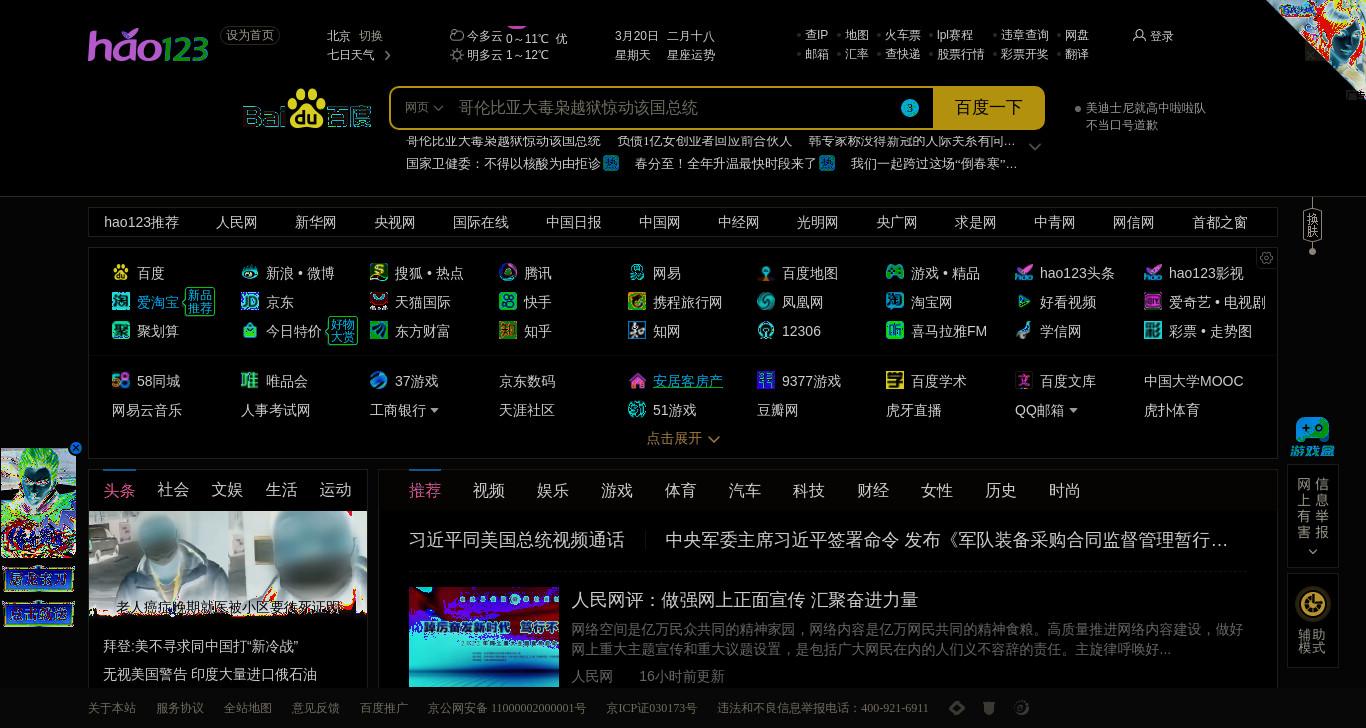
Task: Click the 快手 icon
Action: pyautogui.click(x=508, y=301)
